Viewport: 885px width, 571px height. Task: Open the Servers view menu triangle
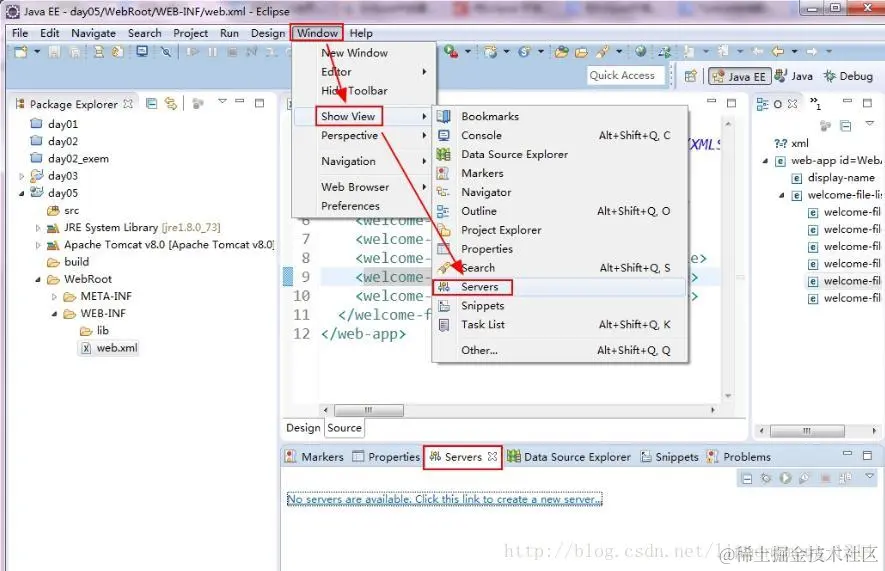click(870, 477)
